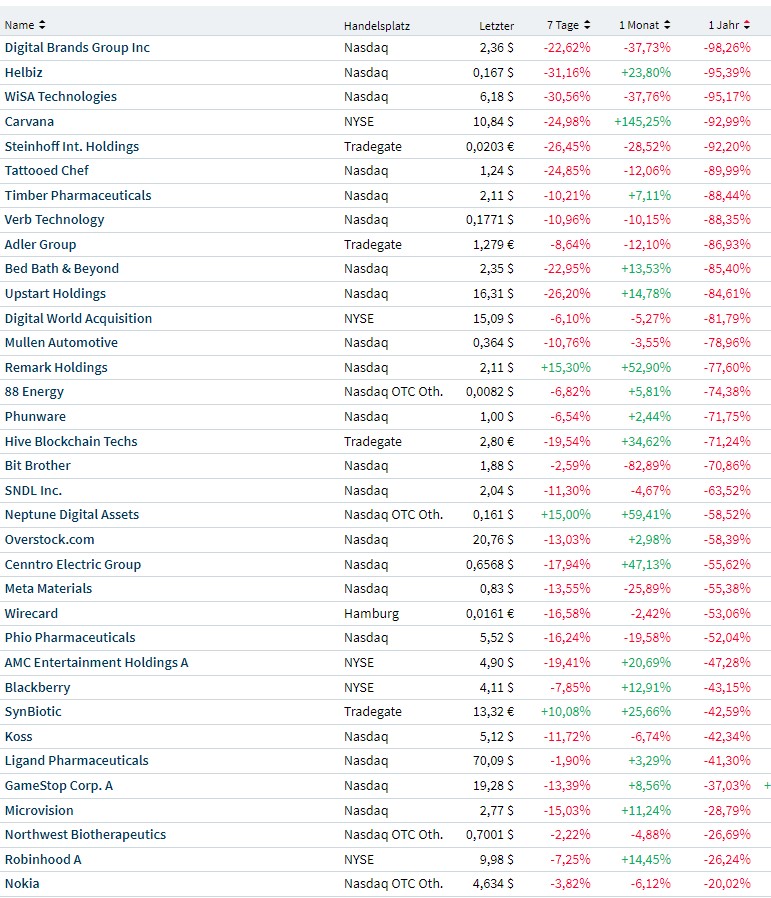Sort table by Name column arrows
Viewport: 771px width, 898px height.
coord(42,25)
